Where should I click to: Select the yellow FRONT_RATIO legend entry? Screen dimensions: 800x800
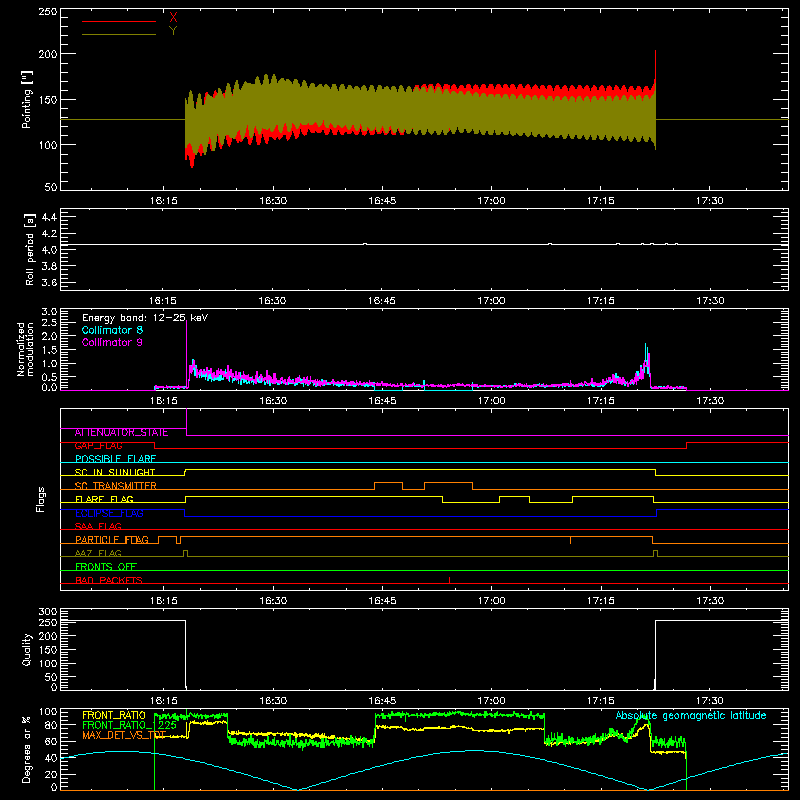coord(114,715)
